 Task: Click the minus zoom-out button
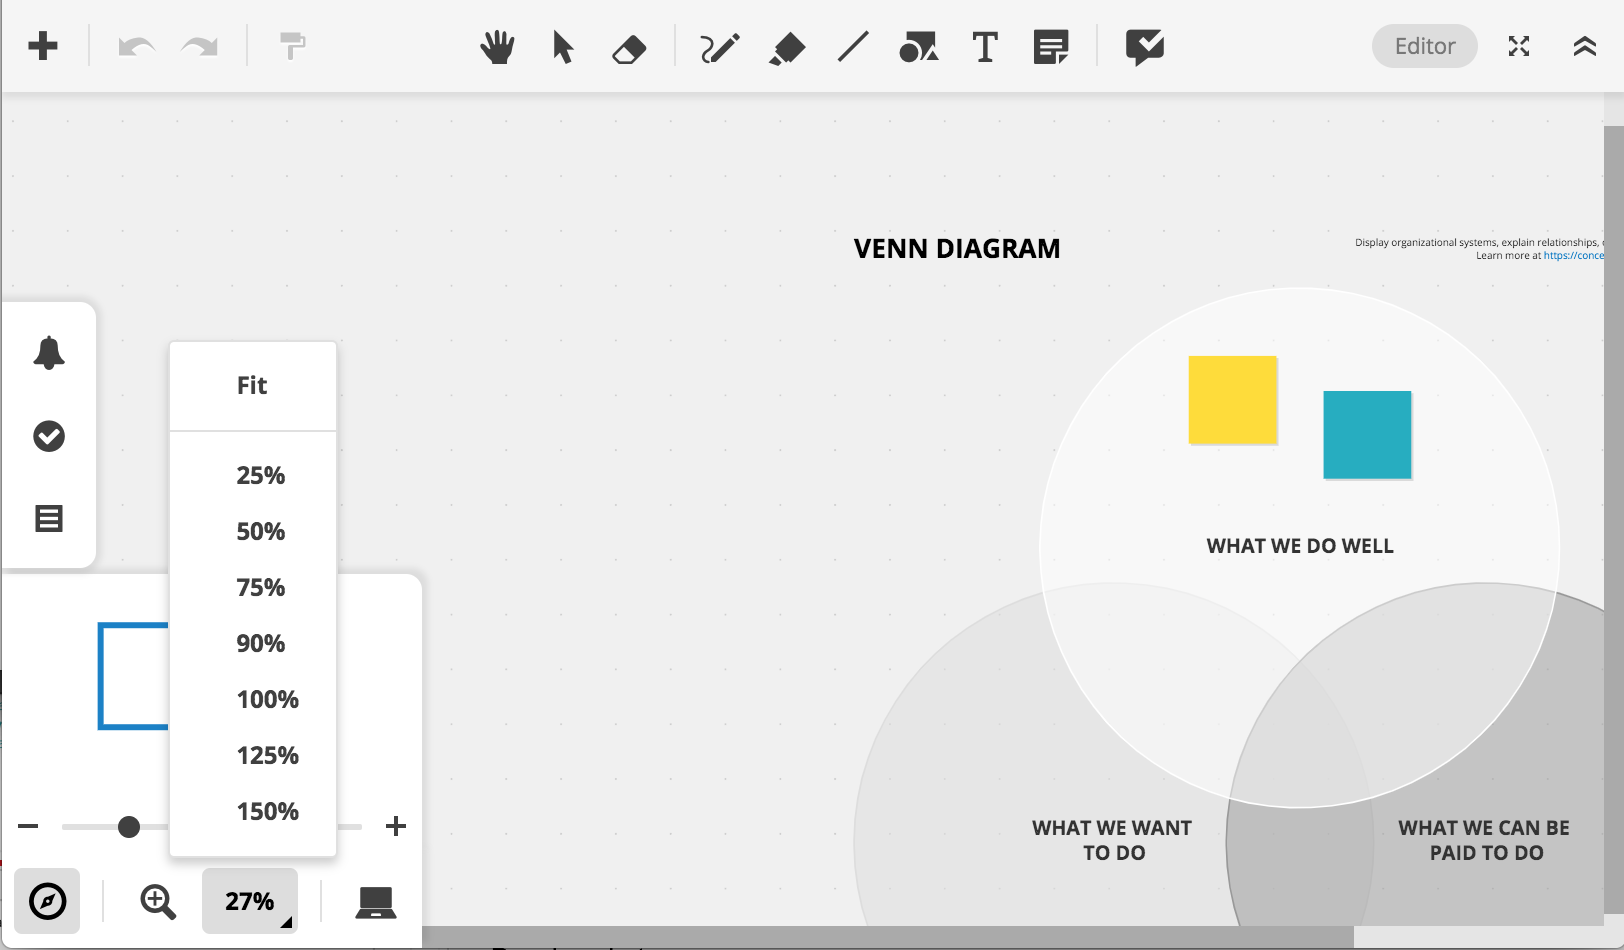coord(28,826)
